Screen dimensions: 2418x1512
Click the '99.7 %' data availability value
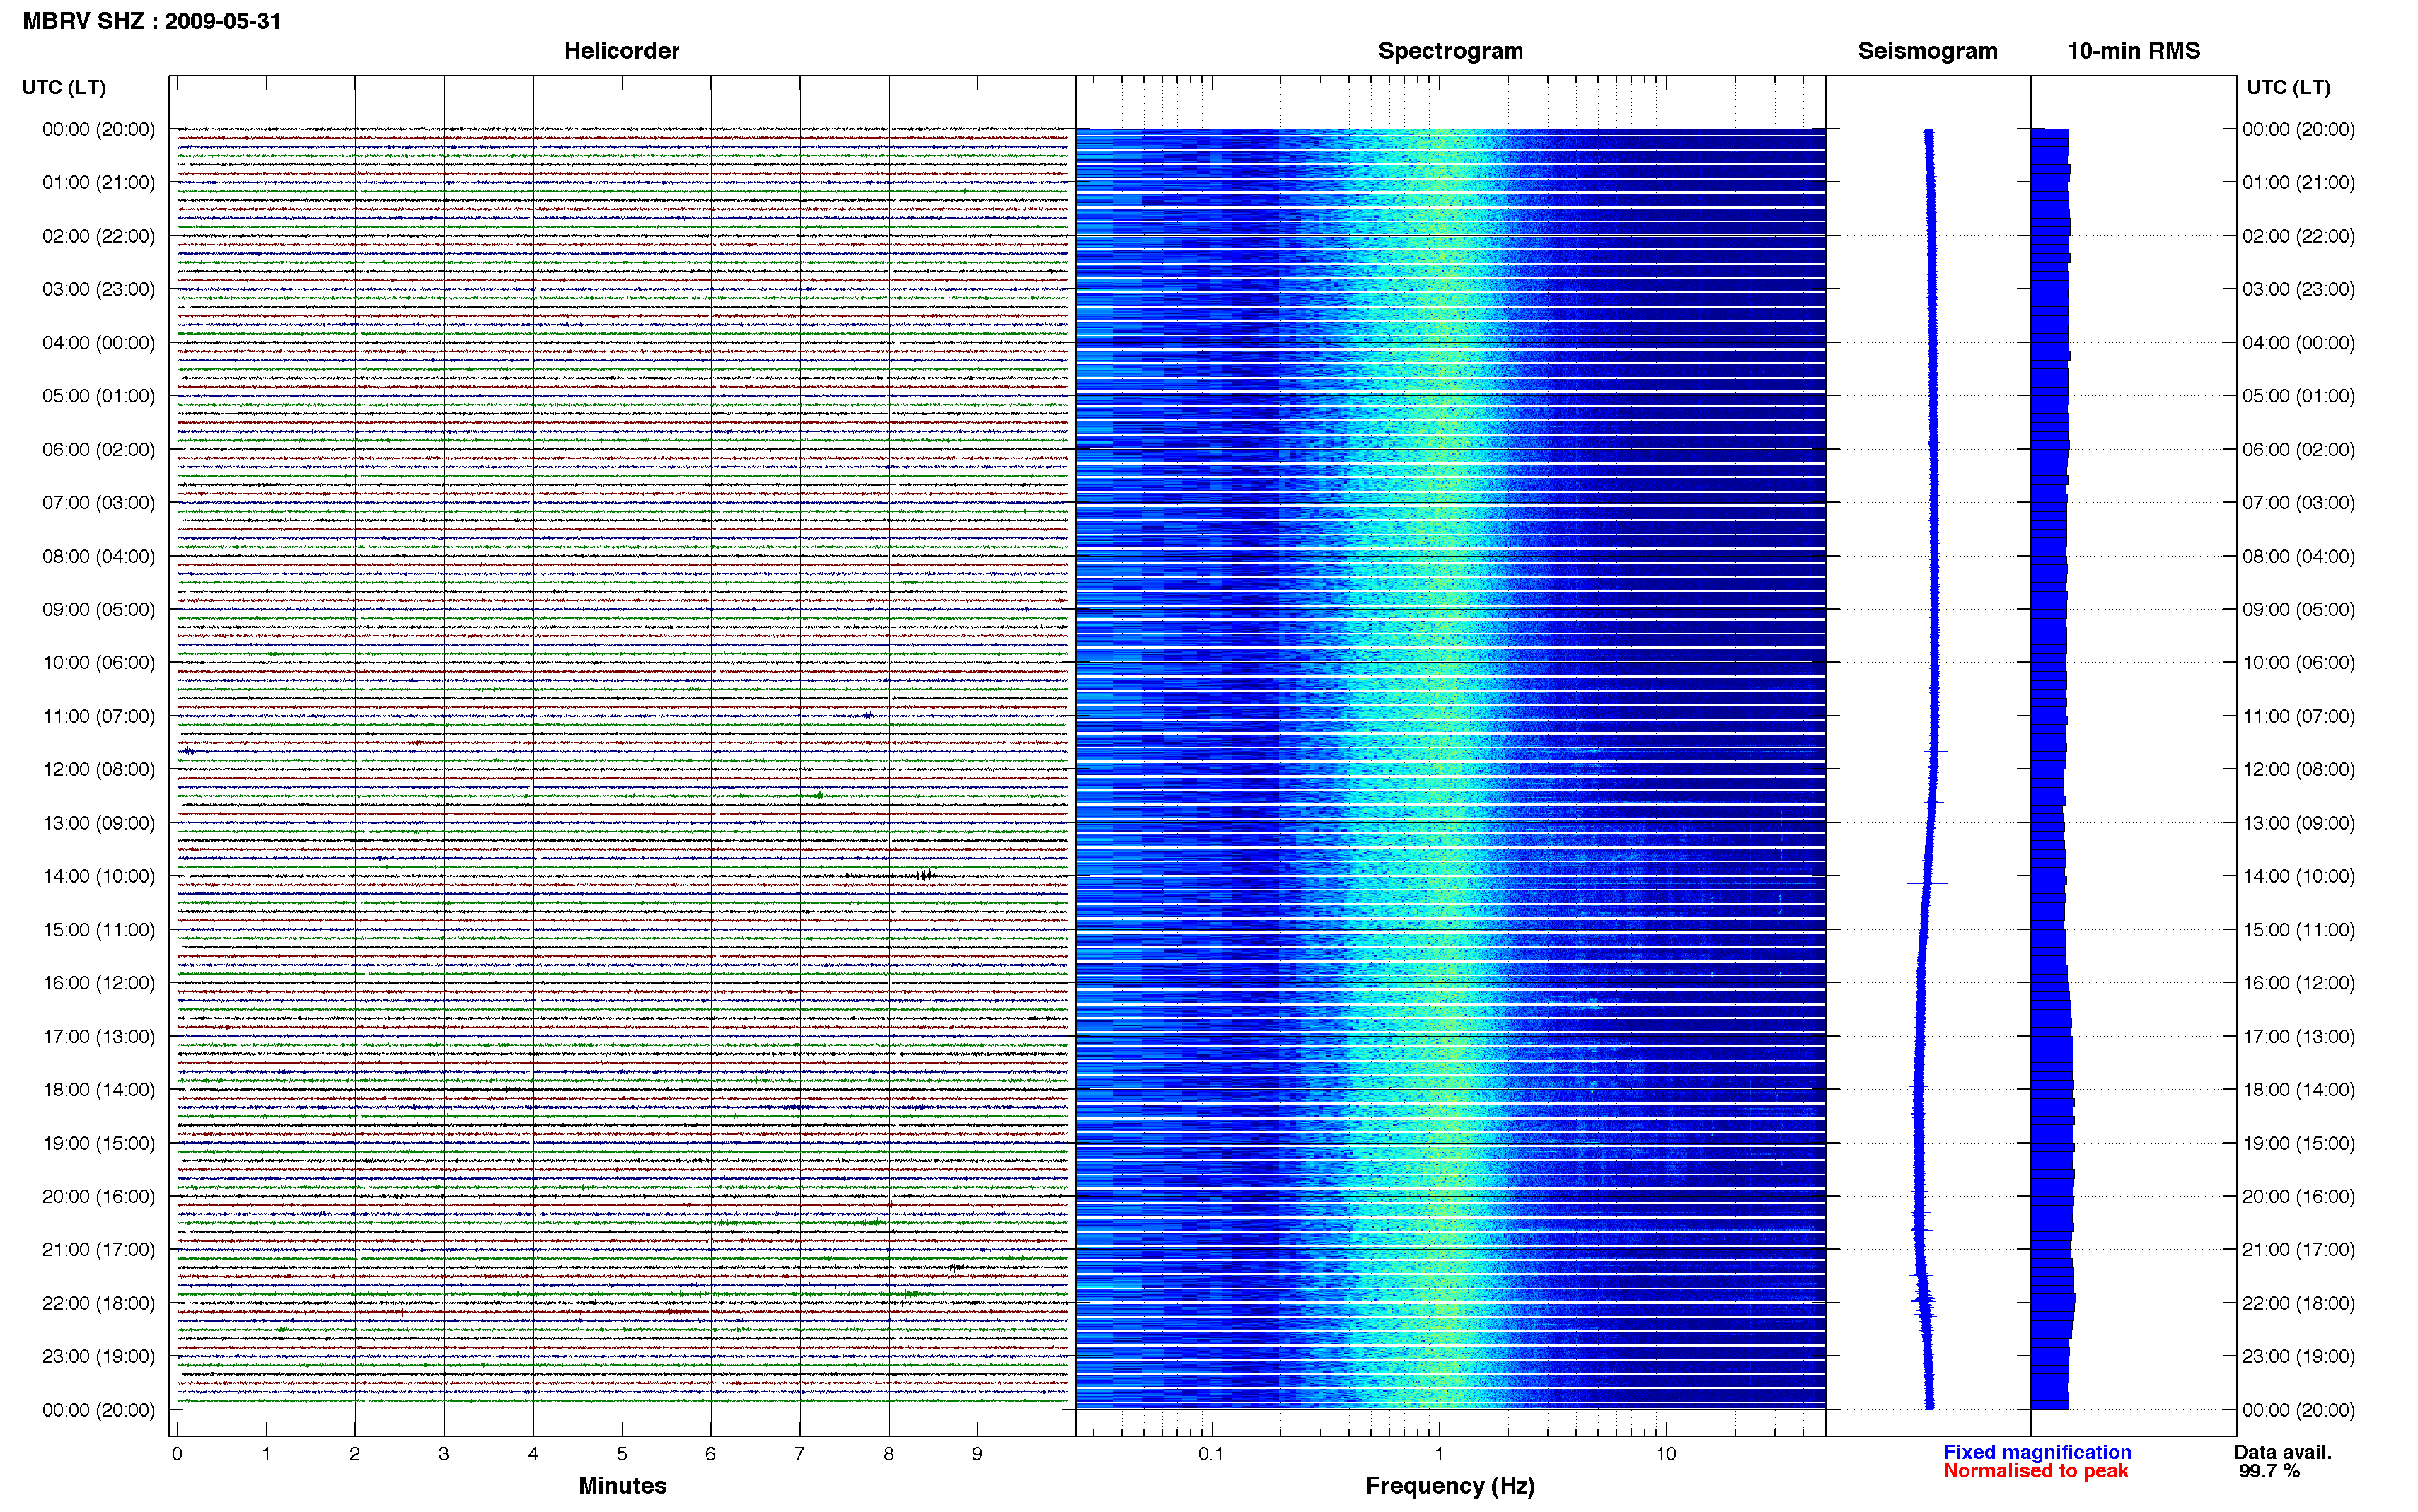coord(2269,1471)
